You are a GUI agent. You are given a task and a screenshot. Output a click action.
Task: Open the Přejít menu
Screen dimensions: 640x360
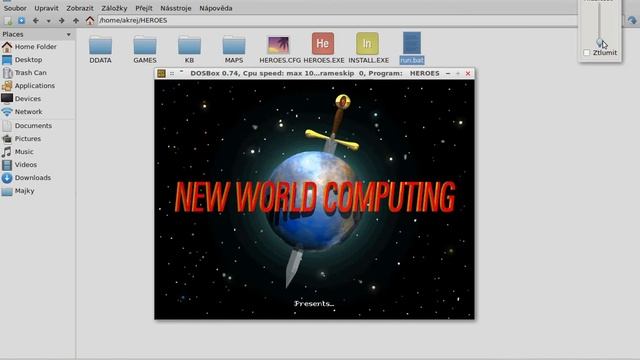point(144,8)
